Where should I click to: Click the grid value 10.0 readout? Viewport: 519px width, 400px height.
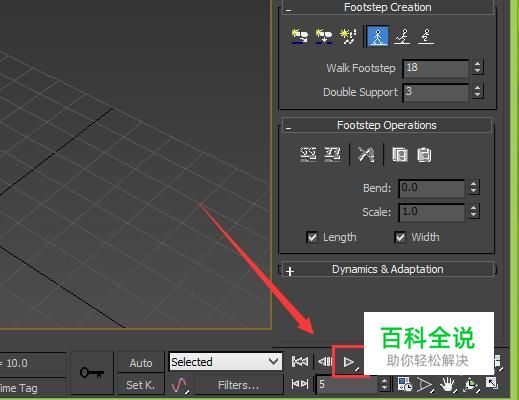click(x=17, y=363)
